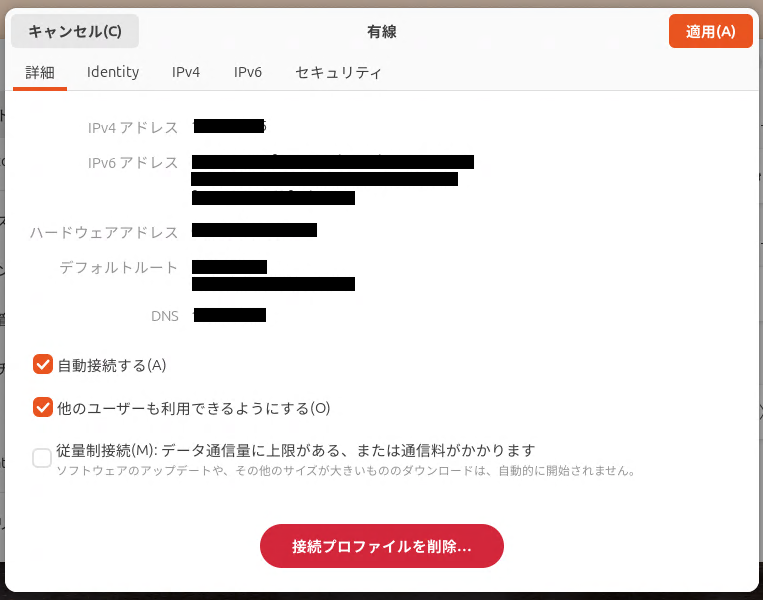Click the IPv6 アドレス label
Image resolution: width=763 pixels, height=600 pixels.
[133, 163]
